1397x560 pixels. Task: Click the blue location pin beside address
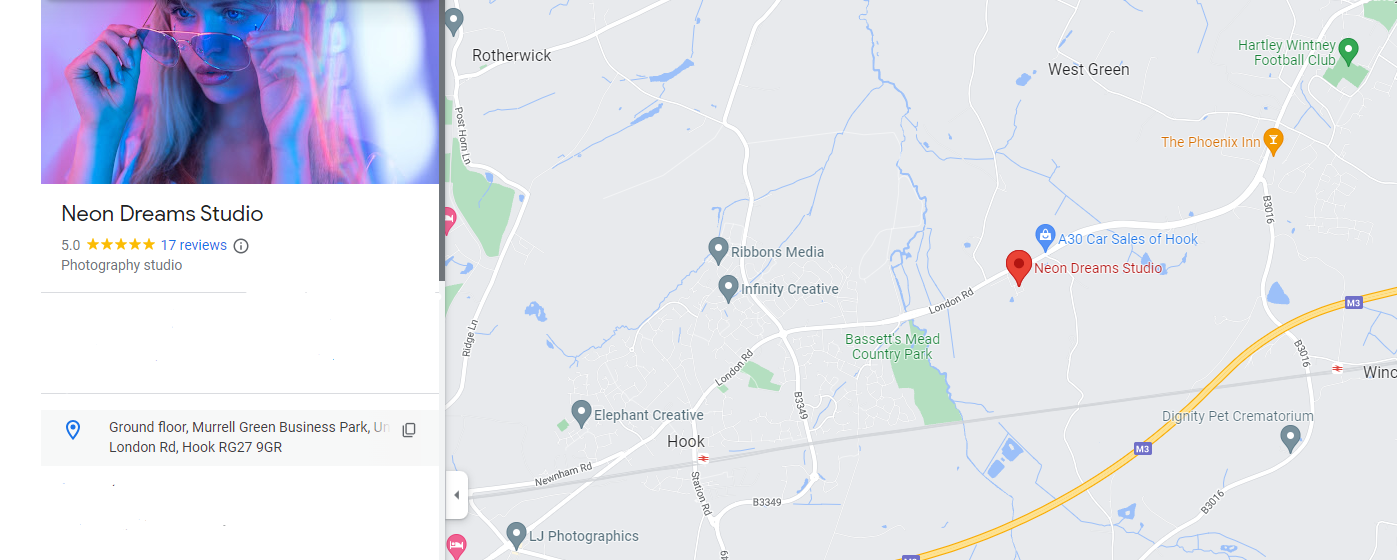point(72,430)
